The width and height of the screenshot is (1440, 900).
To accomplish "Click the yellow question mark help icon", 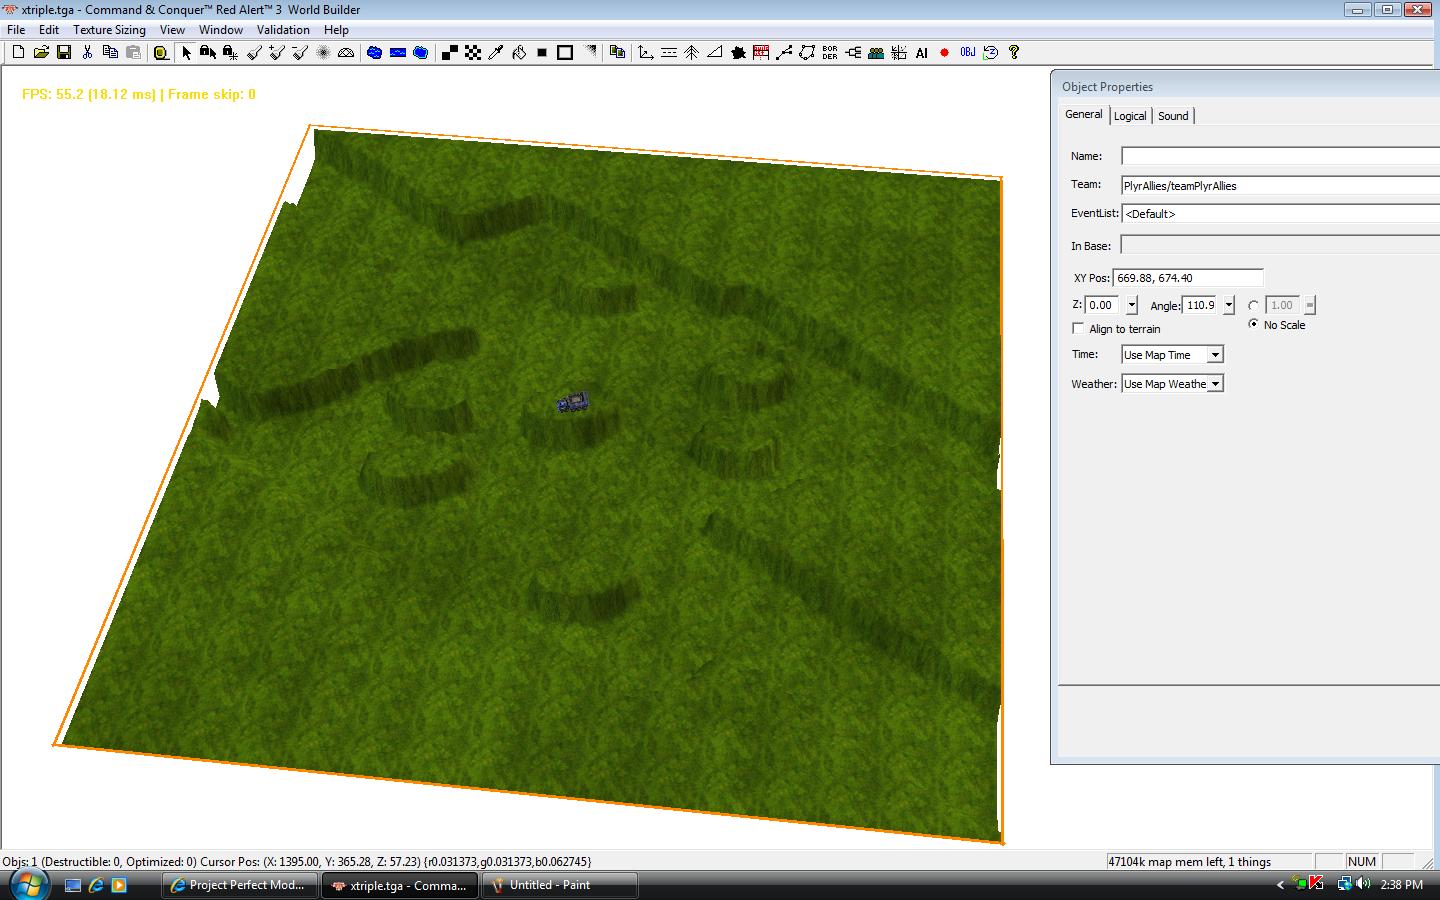I will point(1014,52).
